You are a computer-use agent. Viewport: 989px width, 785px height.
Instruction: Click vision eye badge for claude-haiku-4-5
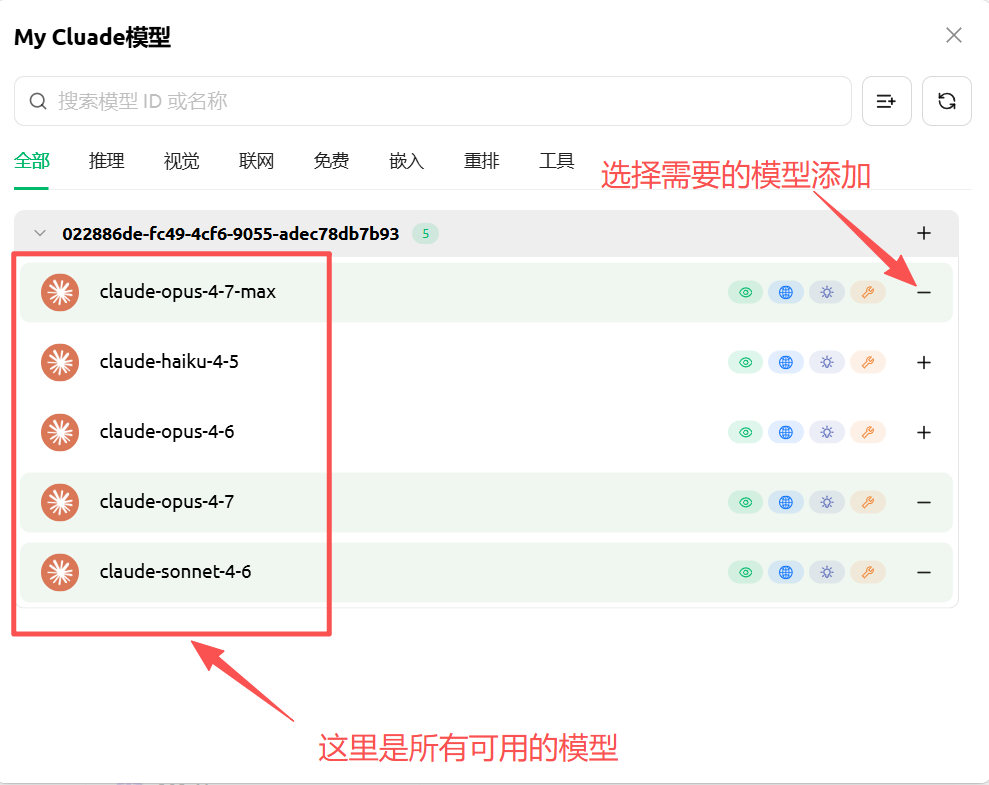coord(746,363)
